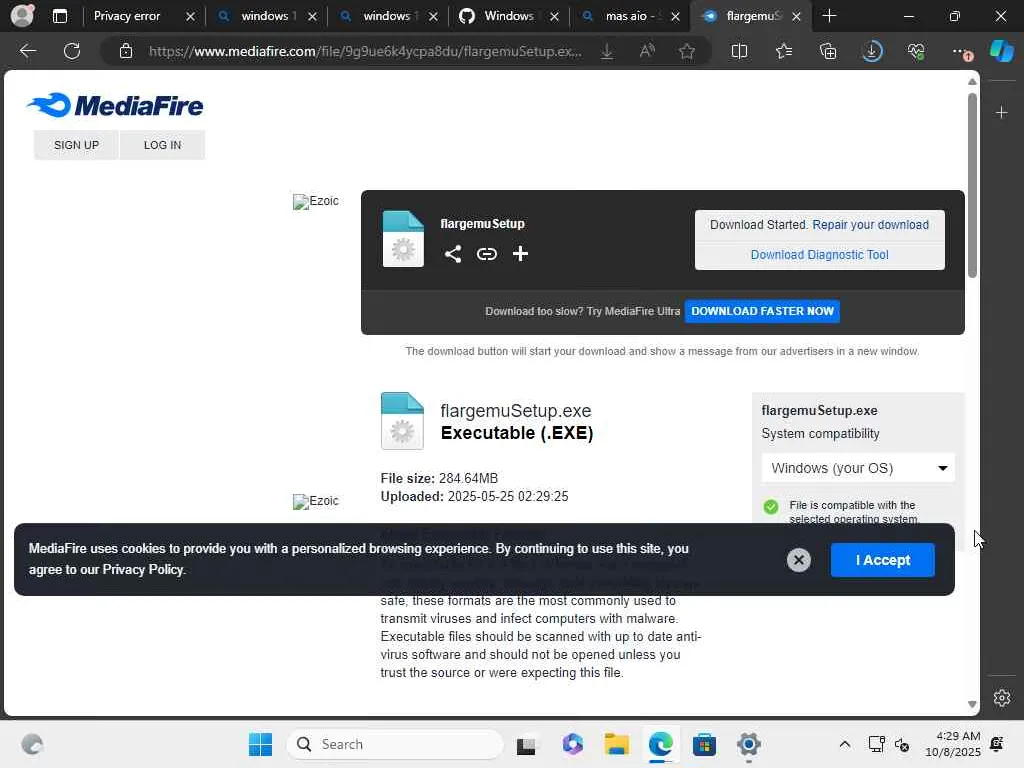Open Edge profile avatar
This screenshot has height=768, width=1024.
point(22,16)
